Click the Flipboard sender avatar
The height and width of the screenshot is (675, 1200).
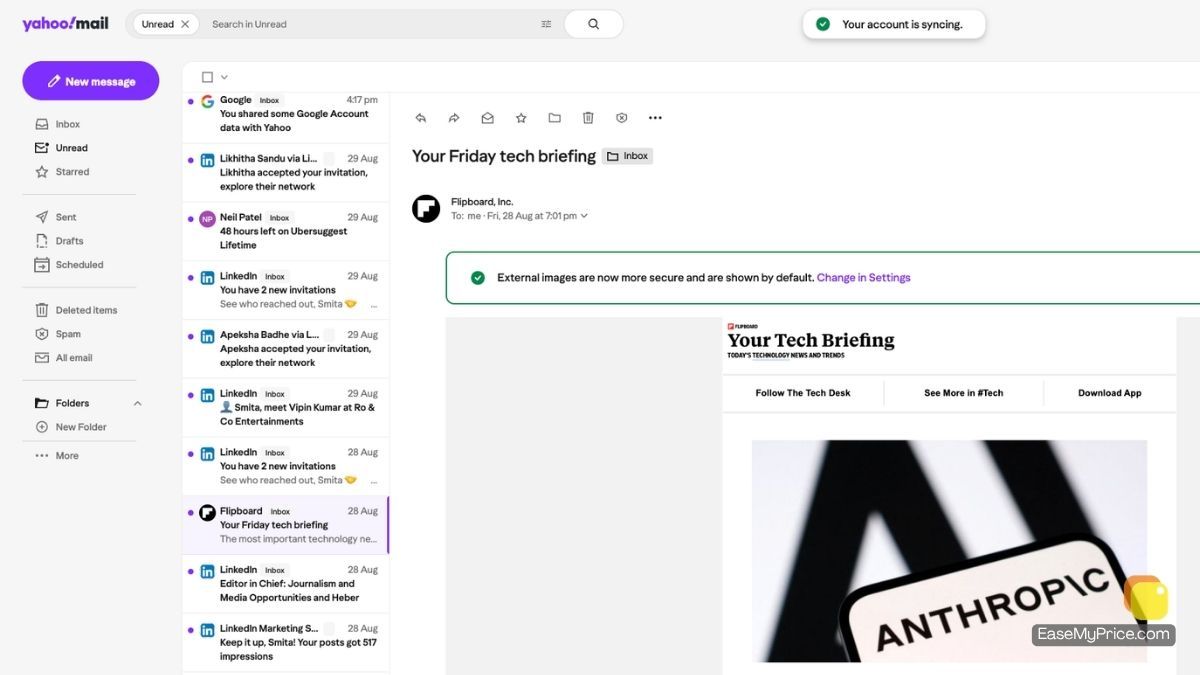pos(426,209)
